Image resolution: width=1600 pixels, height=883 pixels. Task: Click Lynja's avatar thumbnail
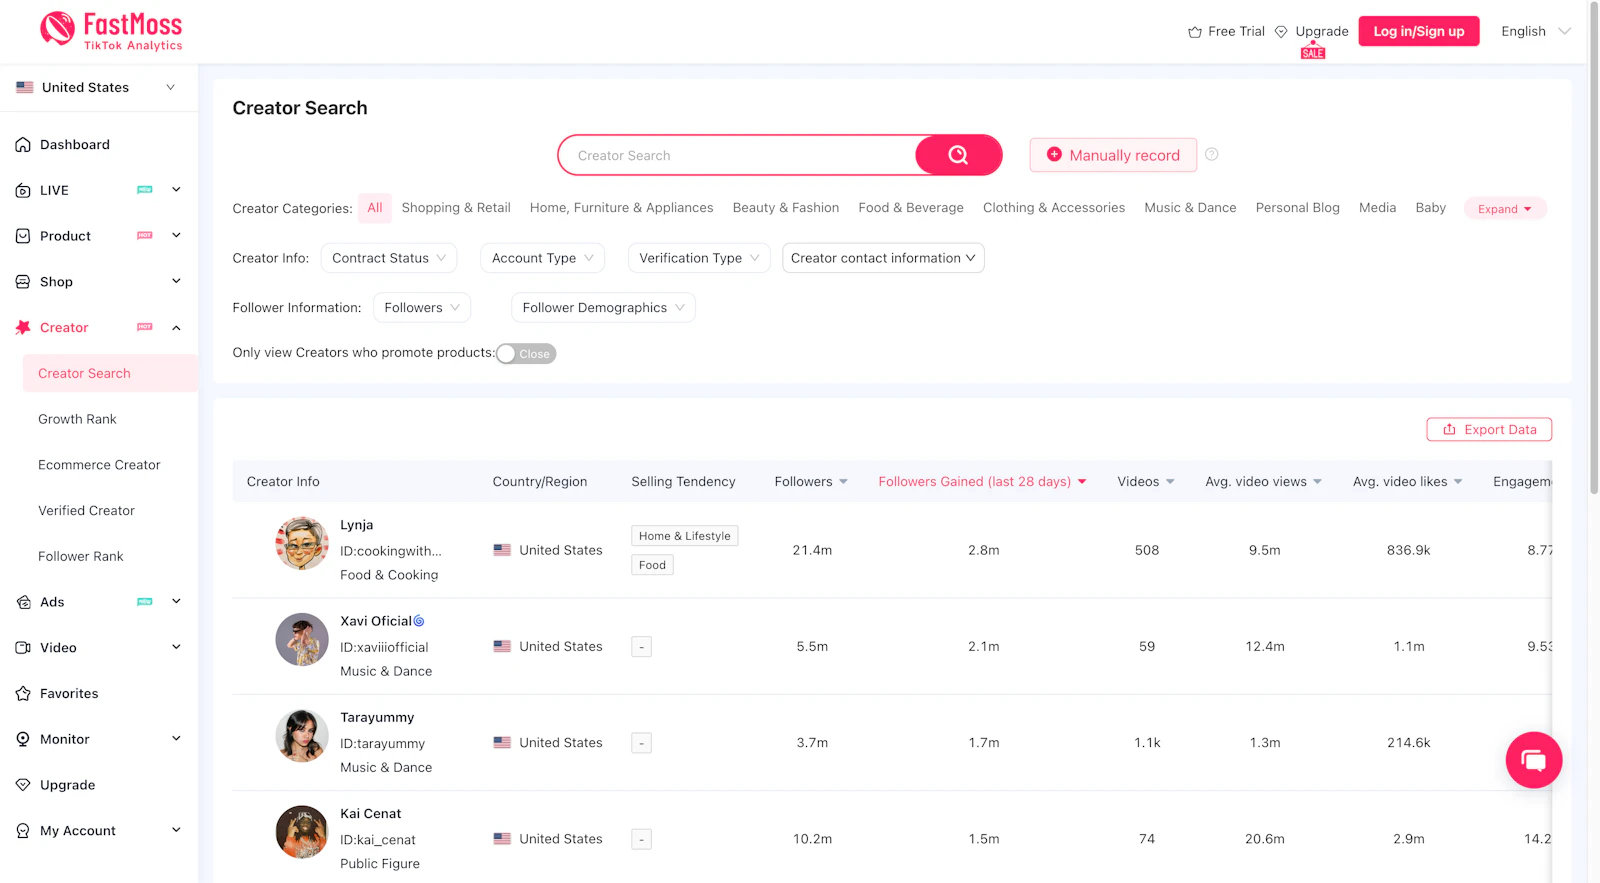[302, 543]
